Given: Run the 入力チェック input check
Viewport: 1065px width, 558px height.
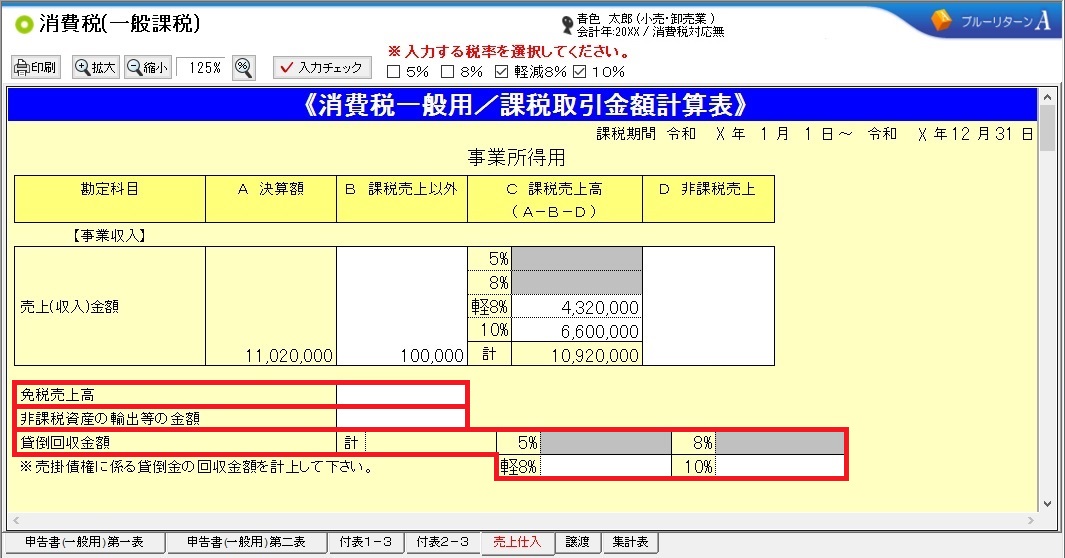Looking at the screenshot, I should (322, 67).
